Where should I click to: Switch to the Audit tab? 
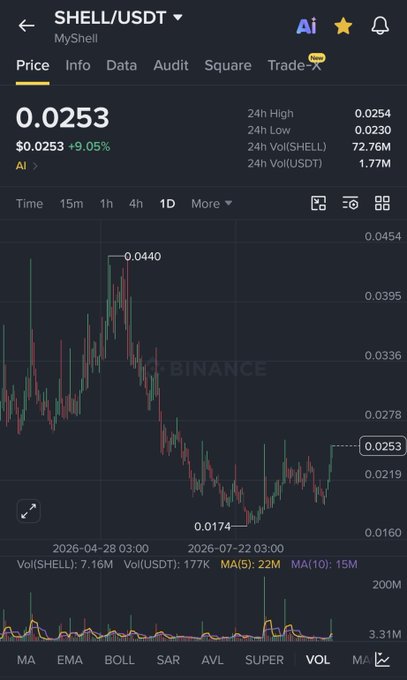(171, 65)
